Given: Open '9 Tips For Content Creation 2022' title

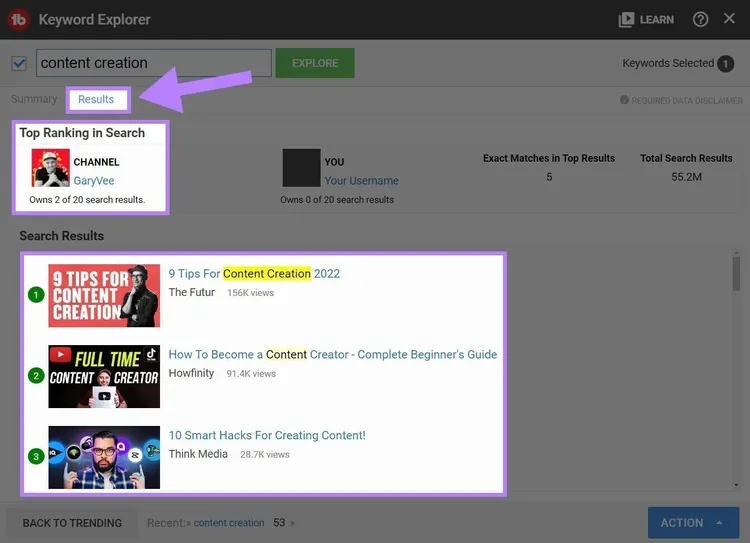Looking at the screenshot, I should coord(254,274).
